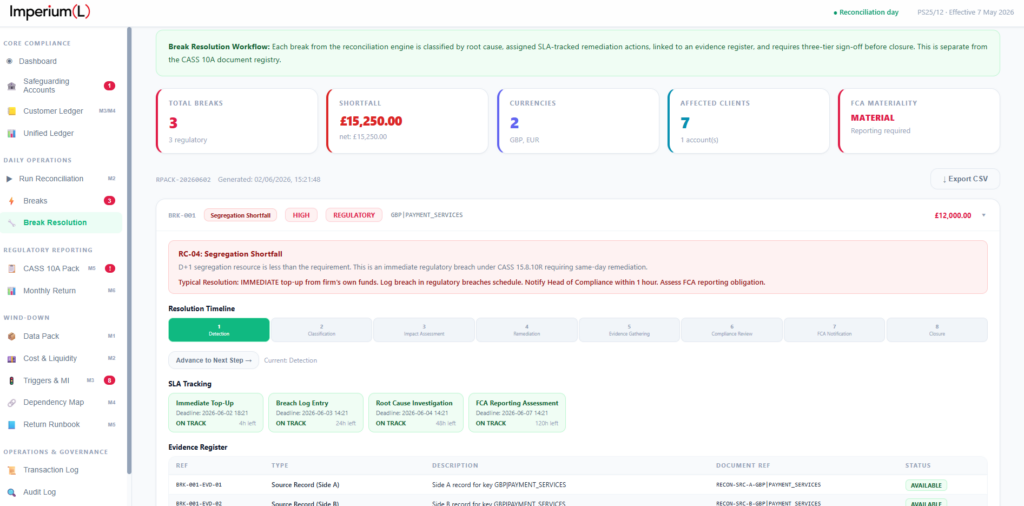This screenshot has height=506, width=1024.
Task: Click the Imperium(L) logo
Action: 49,12
